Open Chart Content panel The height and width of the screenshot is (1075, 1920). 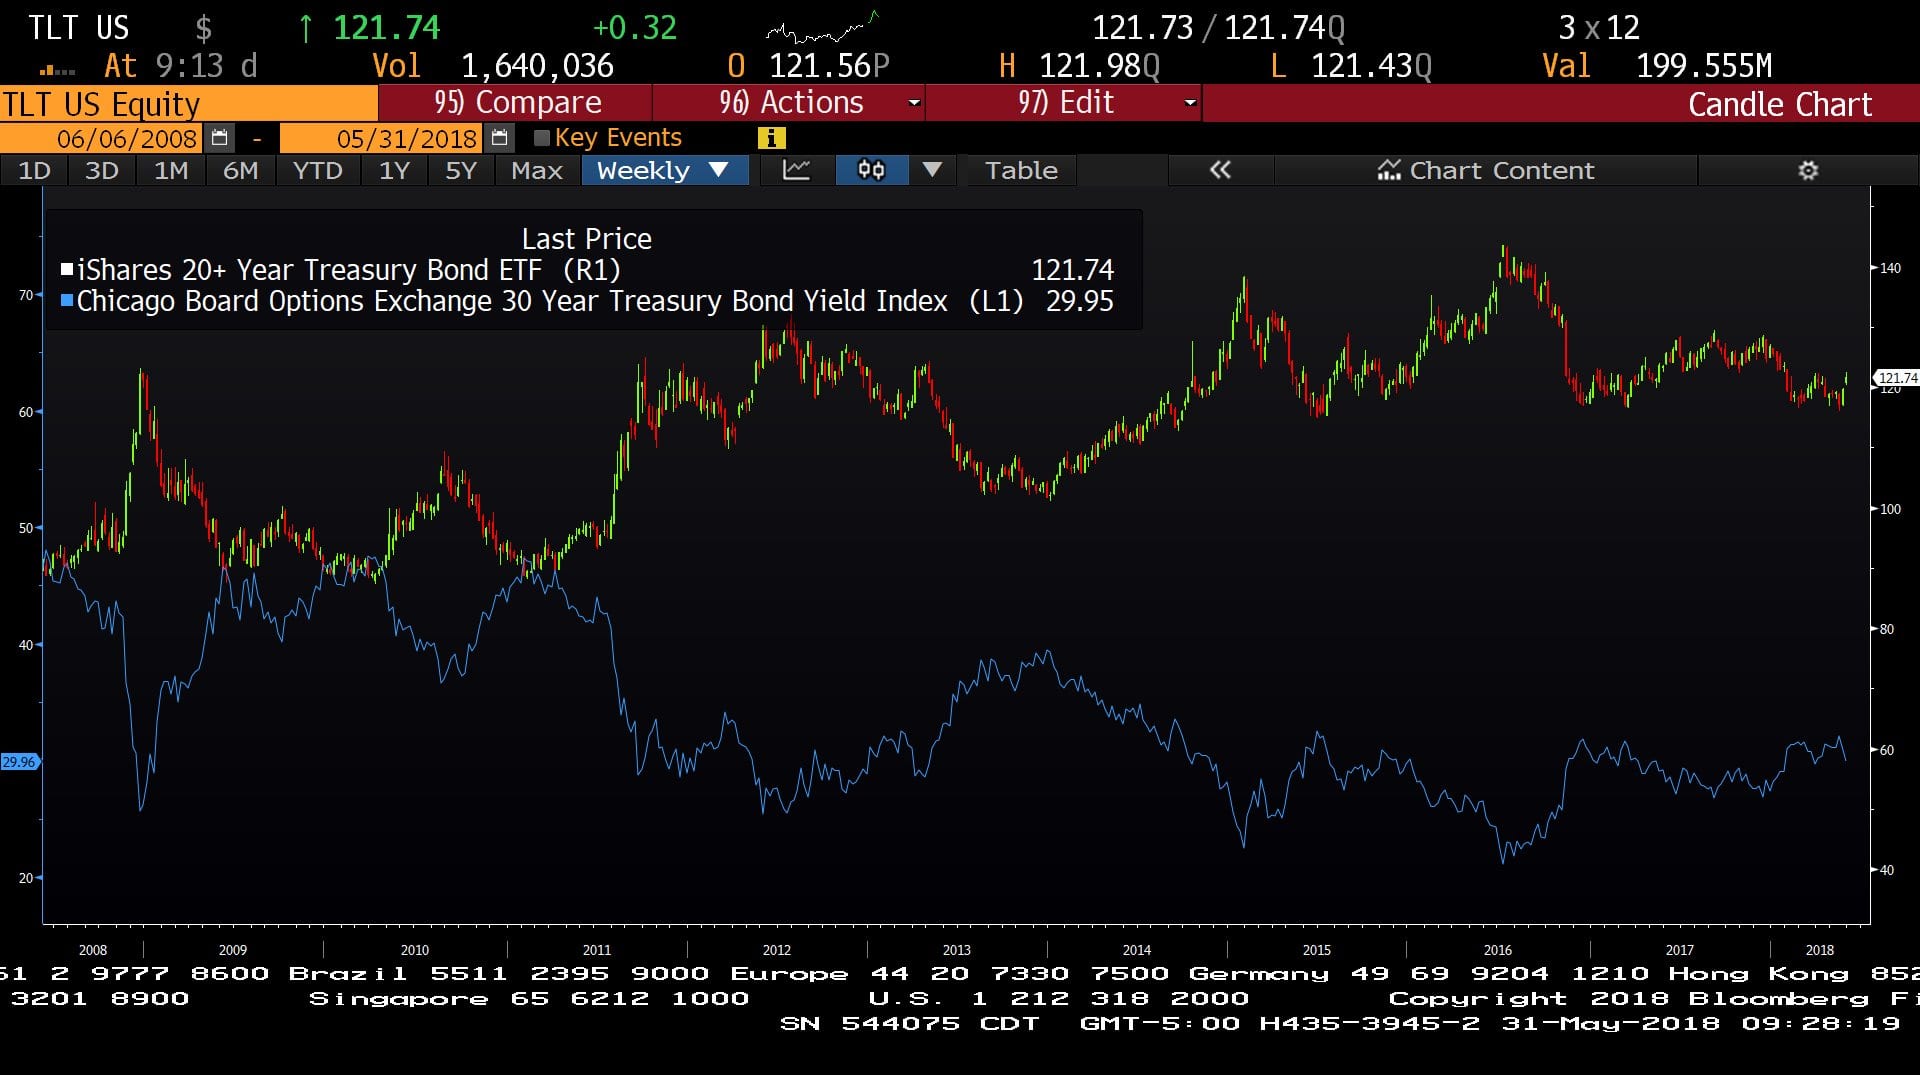pyautogui.click(x=1485, y=170)
